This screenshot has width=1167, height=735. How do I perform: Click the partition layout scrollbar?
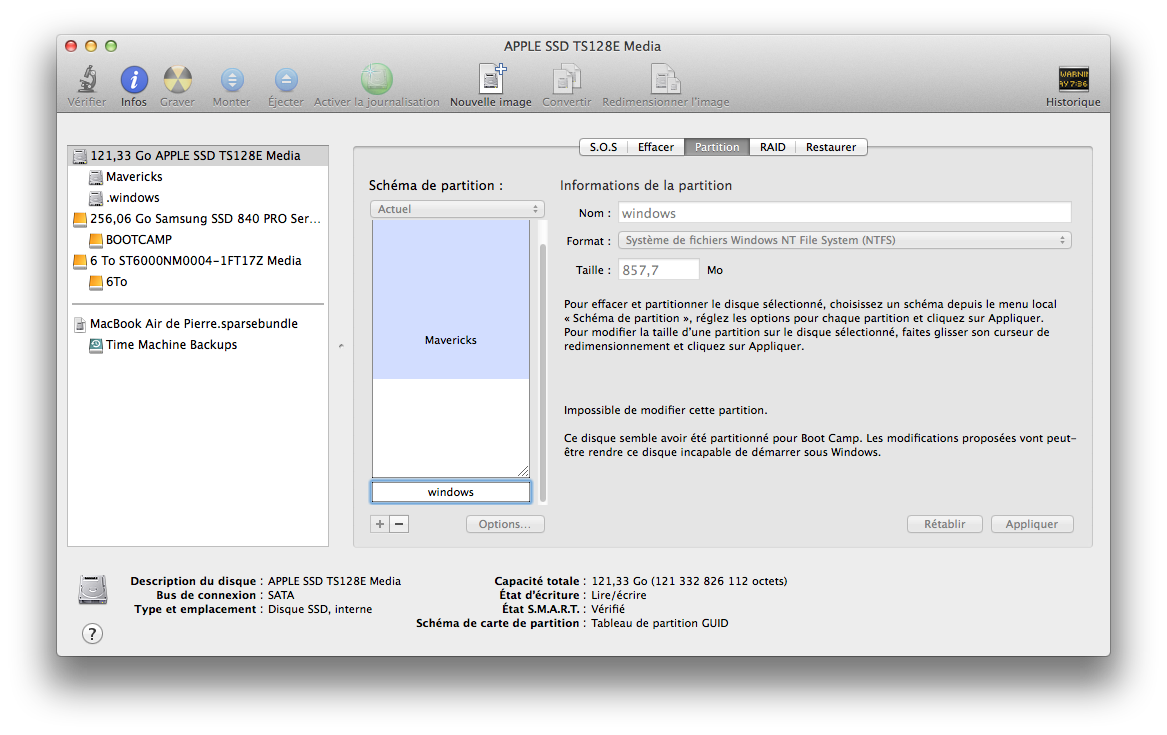[543, 372]
